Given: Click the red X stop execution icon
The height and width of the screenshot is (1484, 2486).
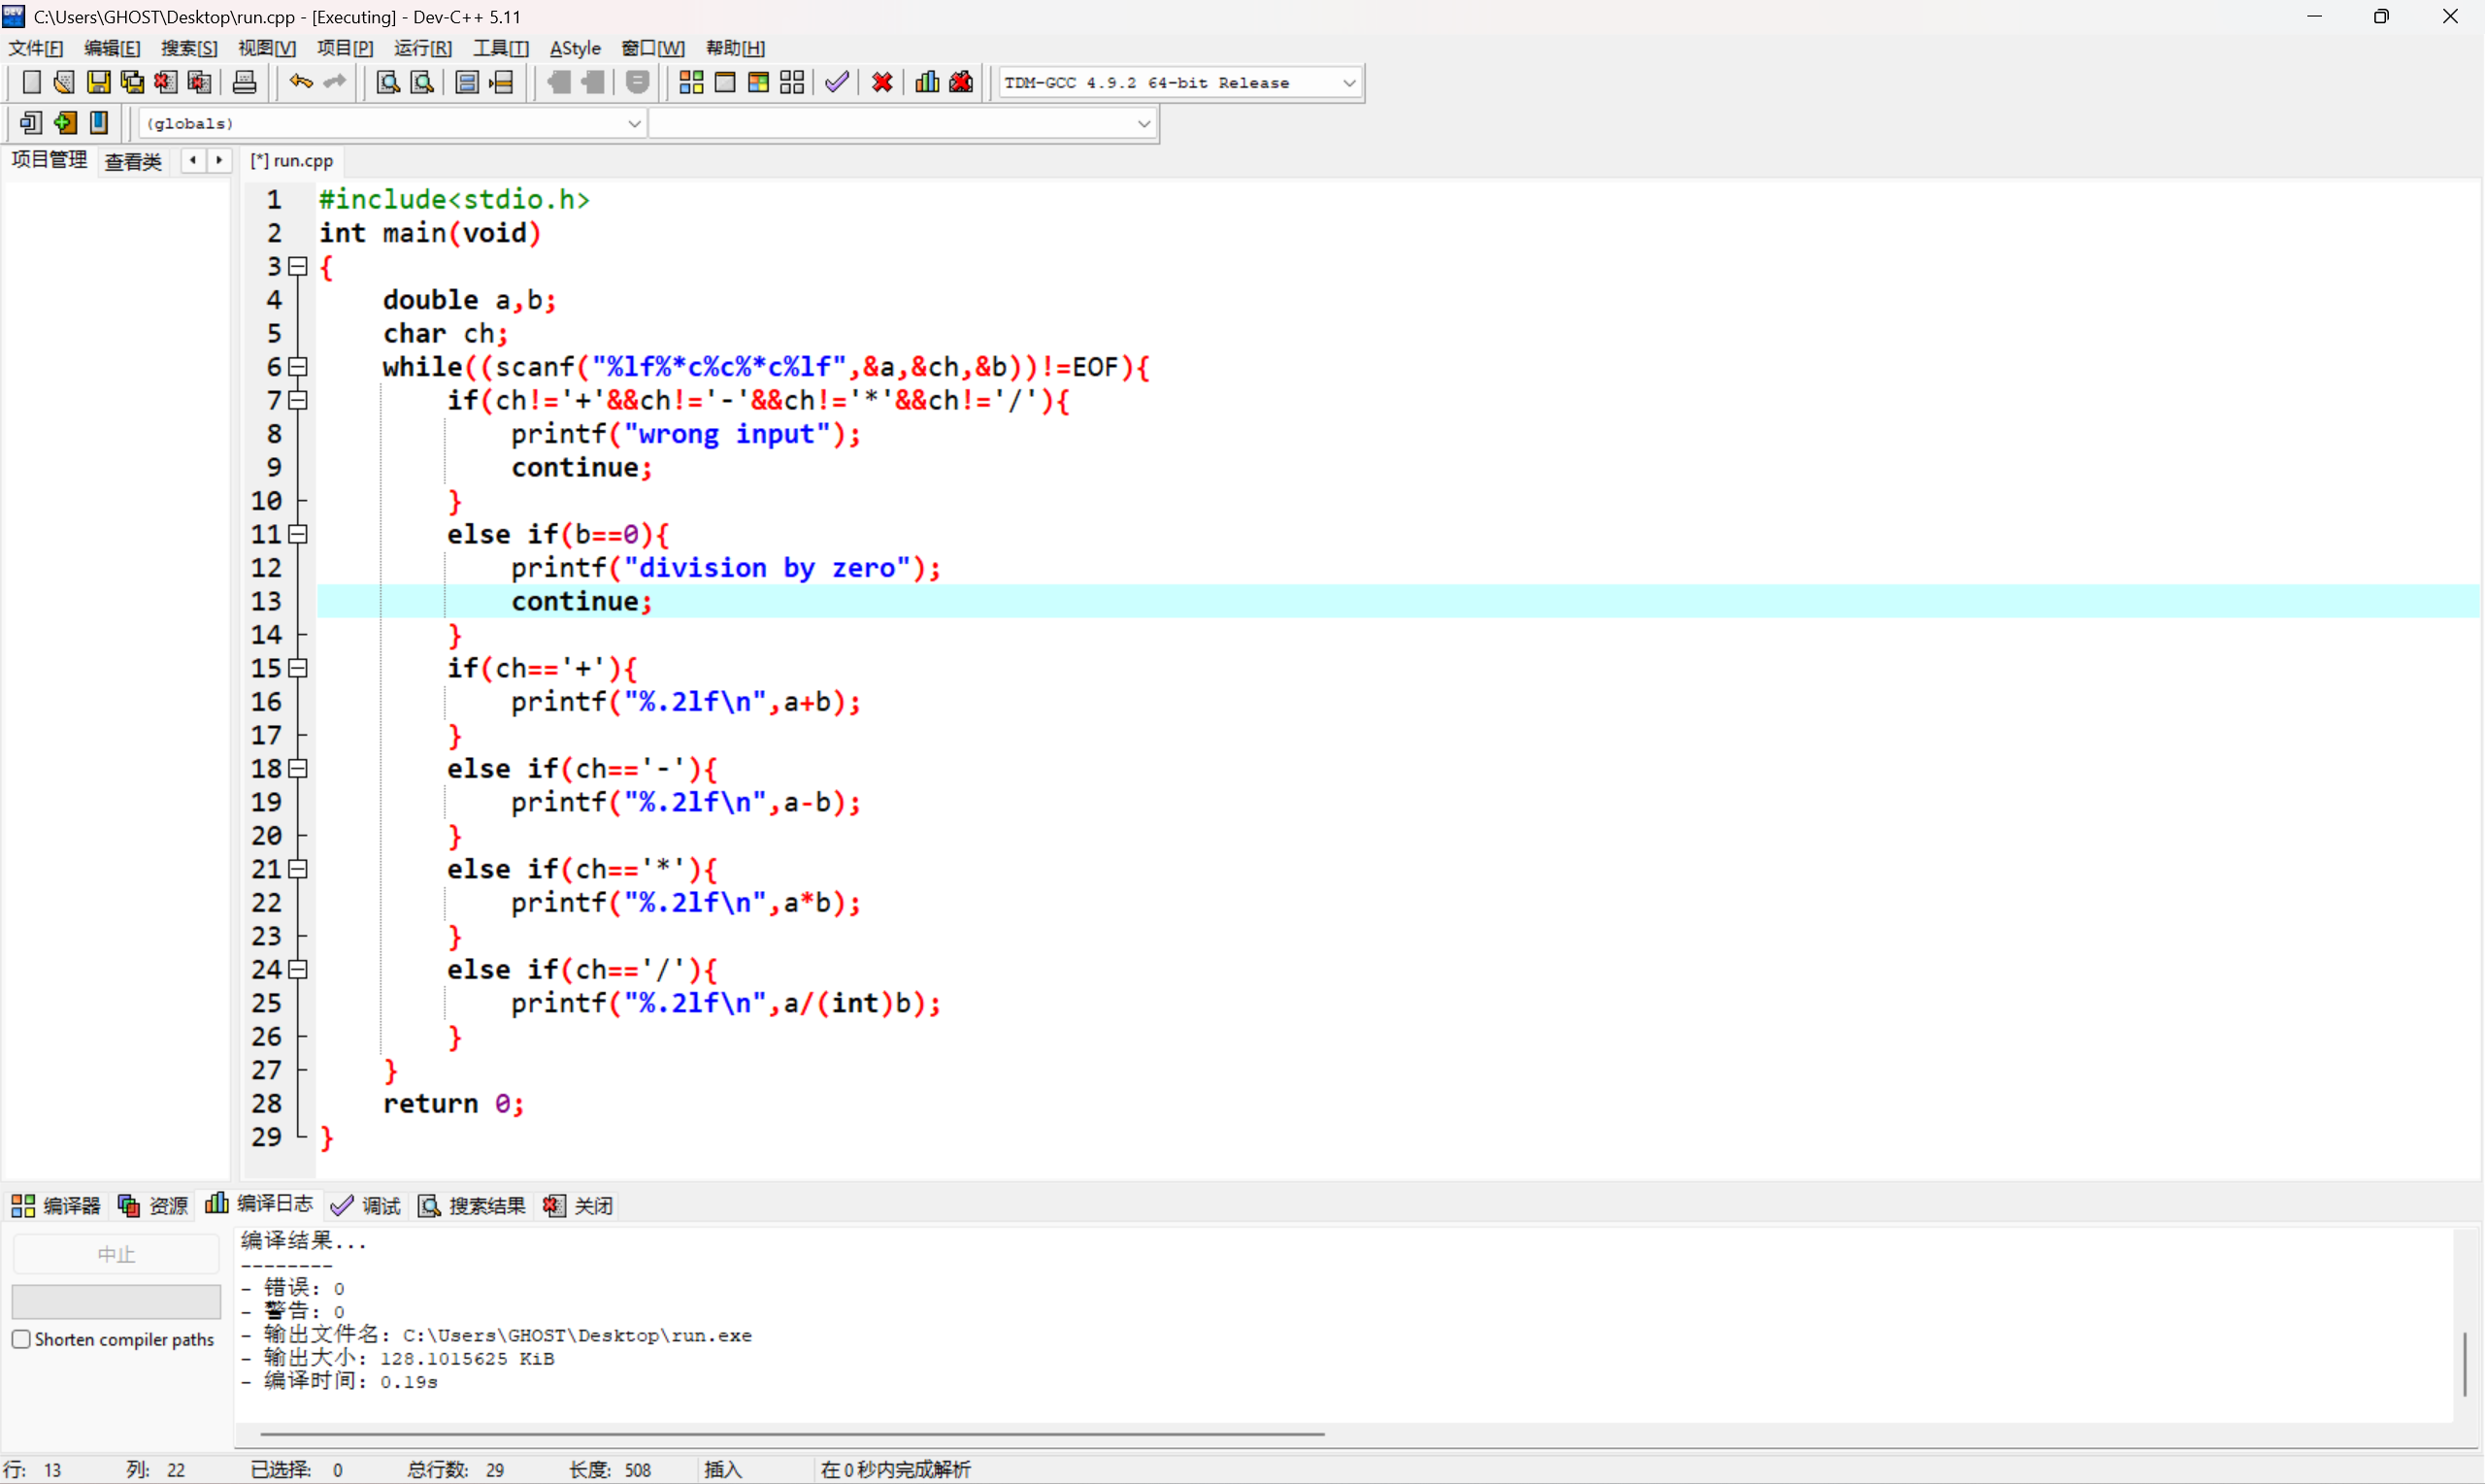Looking at the screenshot, I should [x=882, y=83].
